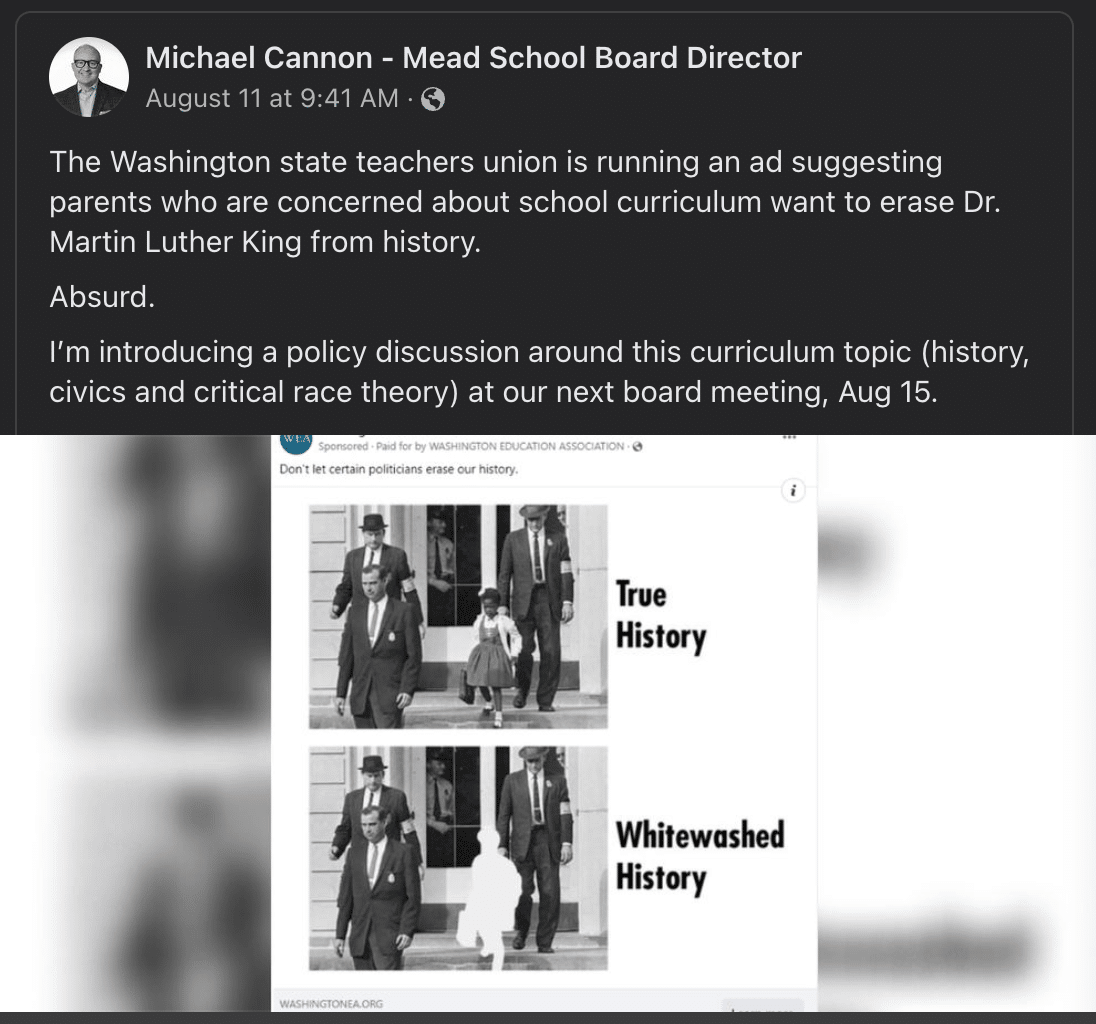Open the ad's three-dot options menu

[791, 438]
